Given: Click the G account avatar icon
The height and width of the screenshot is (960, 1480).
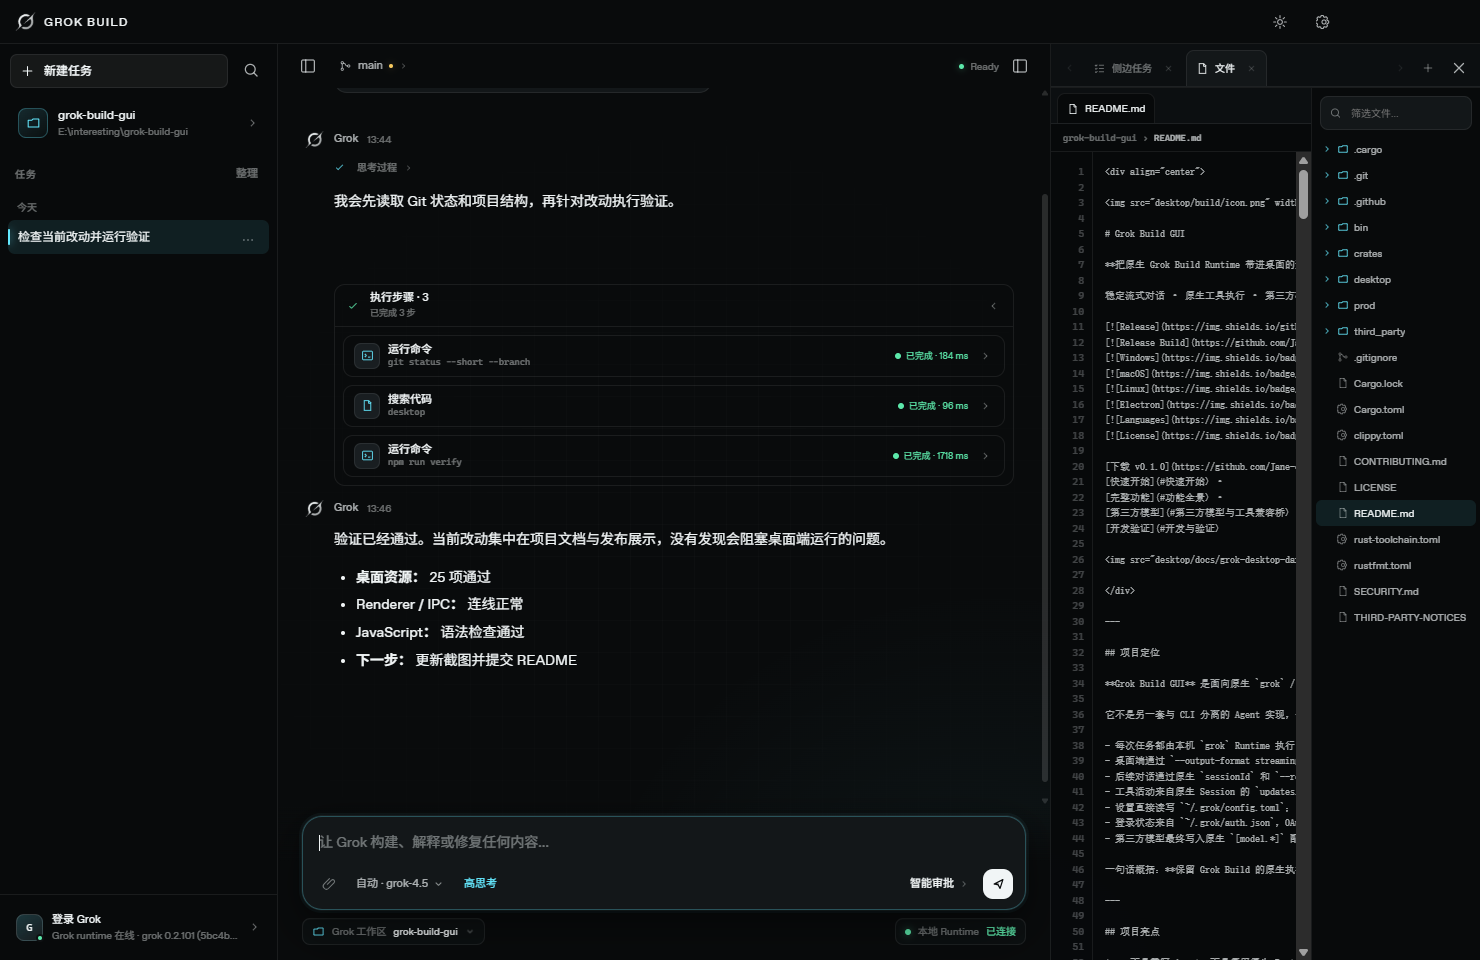Looking at the screenshot, I should pos(29,927).
